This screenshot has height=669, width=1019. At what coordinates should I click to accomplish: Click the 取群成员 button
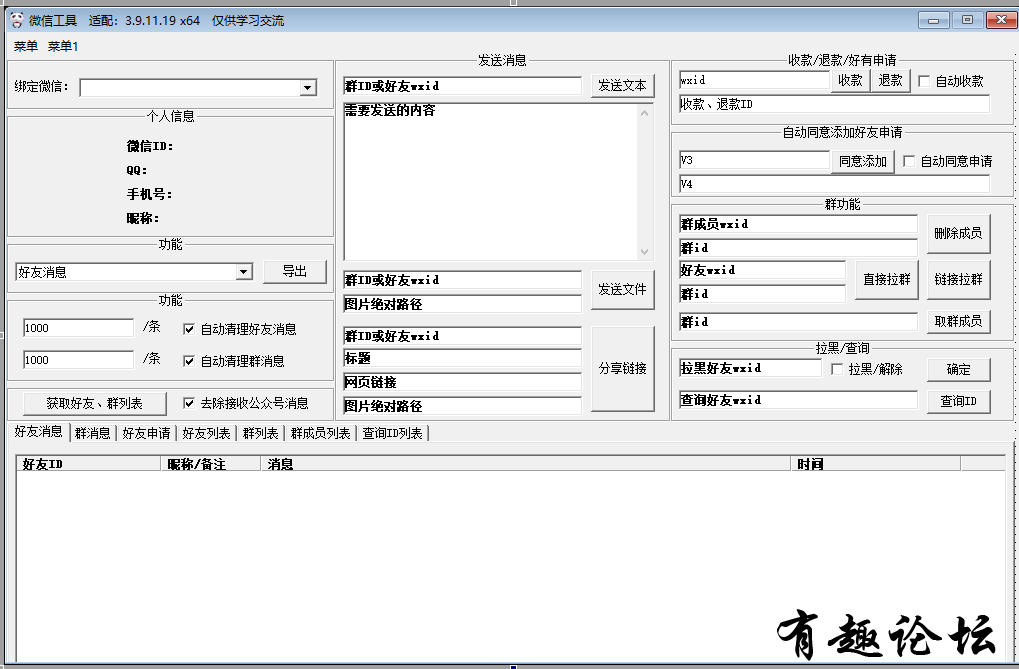[958, 321]
